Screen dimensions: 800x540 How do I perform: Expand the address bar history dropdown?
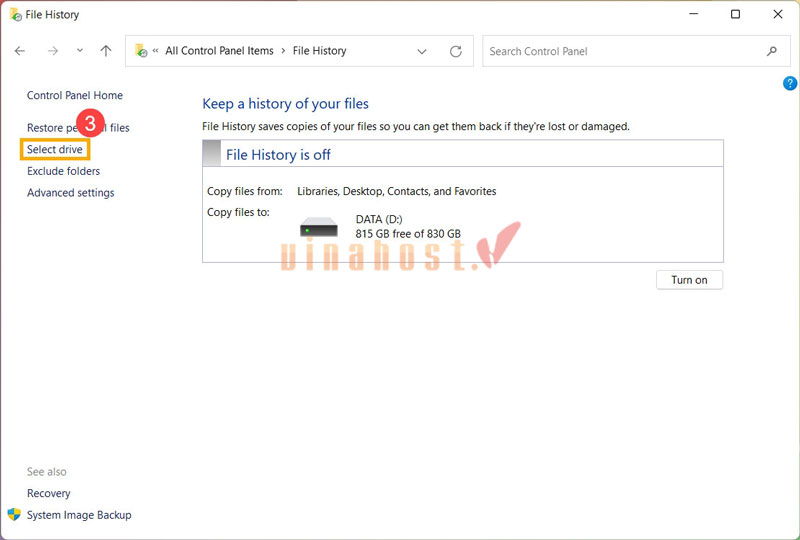click(422, 51)
